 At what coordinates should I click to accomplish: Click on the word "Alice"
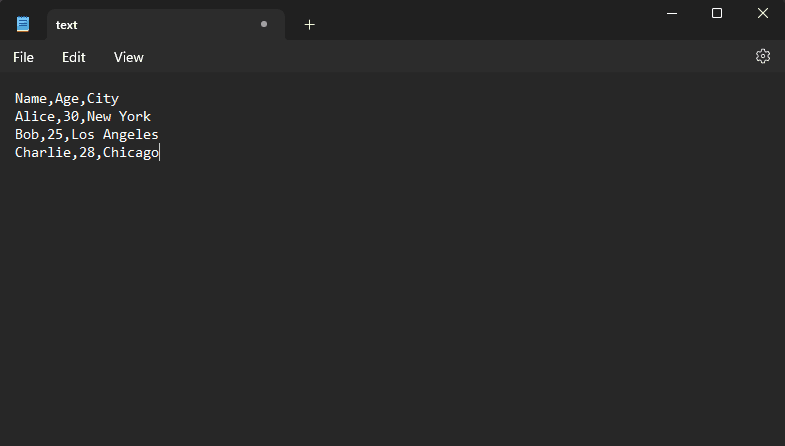35,117
